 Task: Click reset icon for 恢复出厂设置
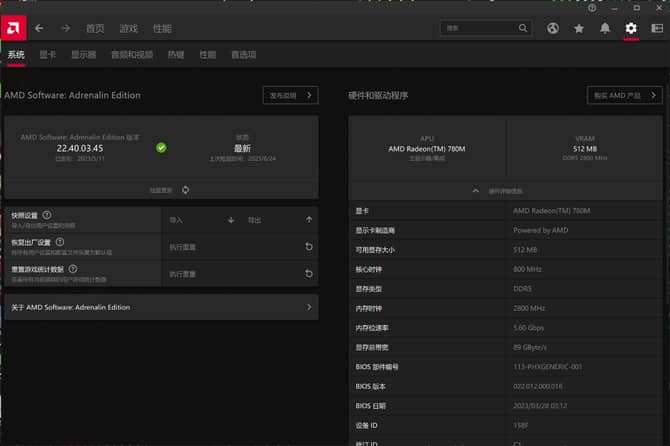tap(309, 246)
